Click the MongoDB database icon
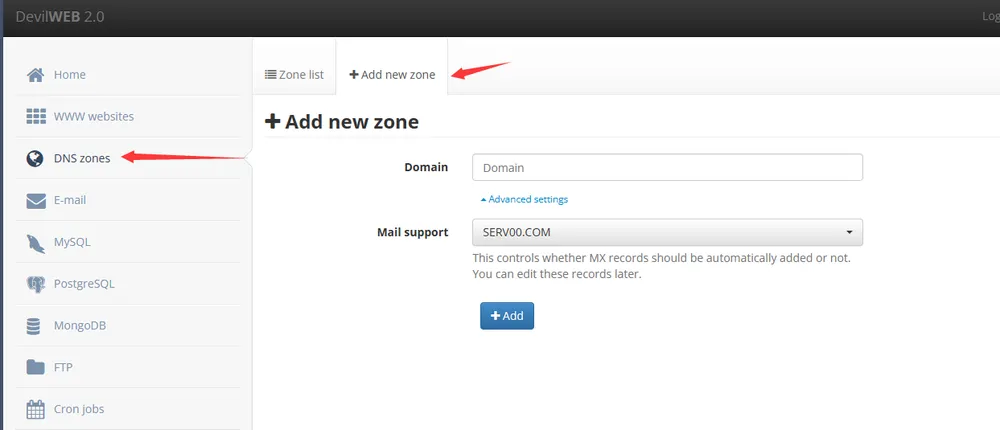The width and height of the screenshot is (1000, 430). (x=36, y=326)
